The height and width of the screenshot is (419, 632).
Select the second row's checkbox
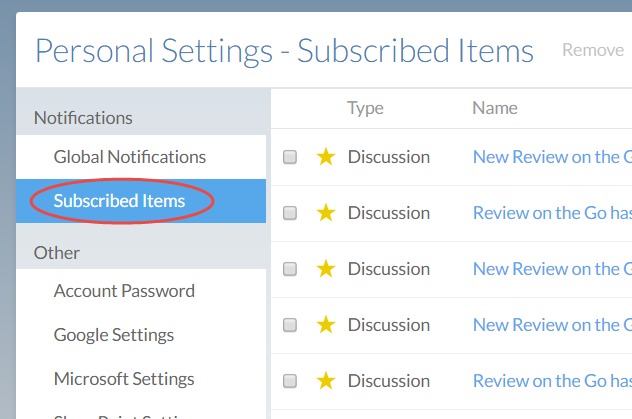click(x=290, y=213)
